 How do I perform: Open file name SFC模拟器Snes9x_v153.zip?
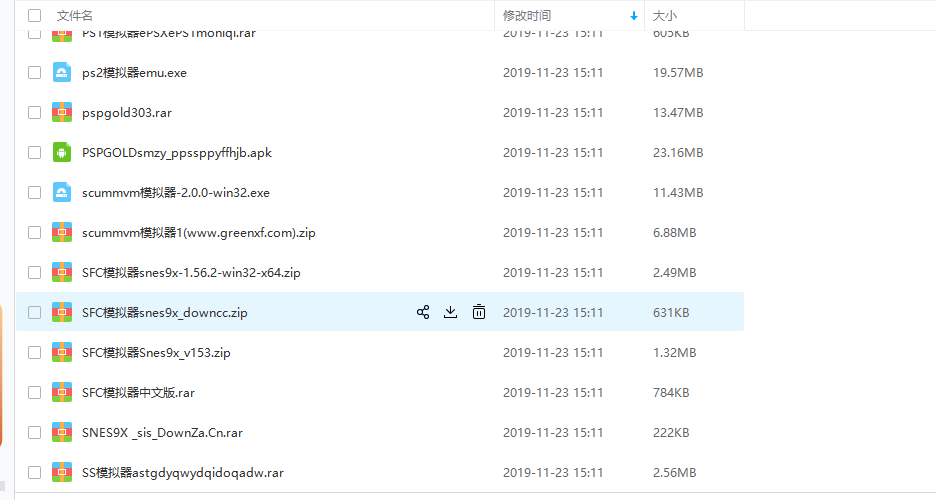click(x=156, y=353)
